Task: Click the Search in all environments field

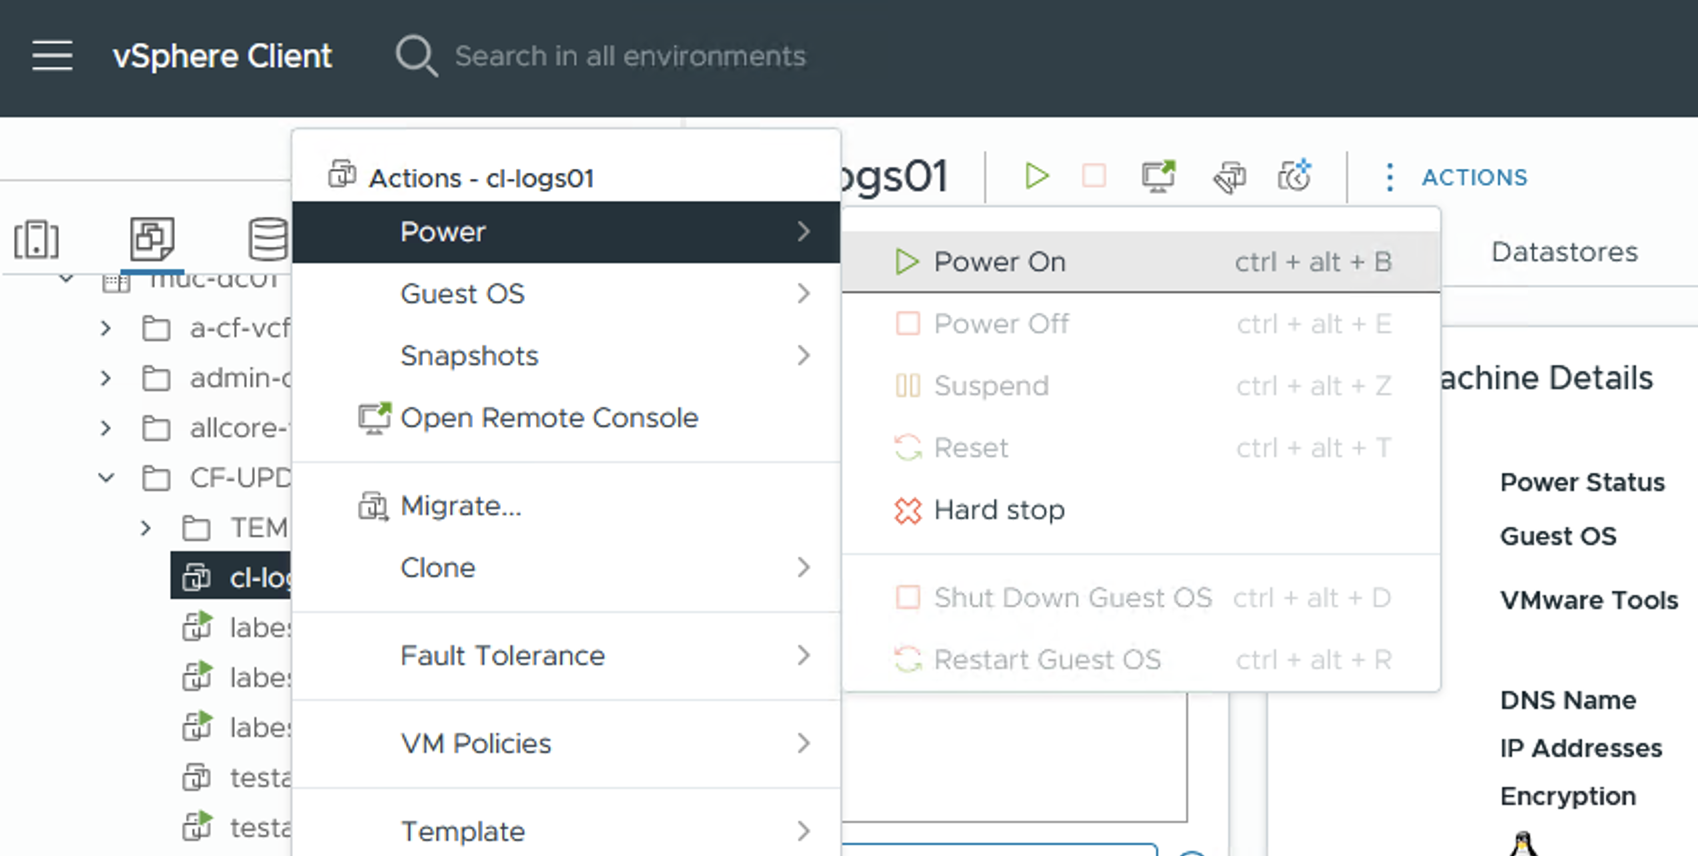Action: [630, 56]
